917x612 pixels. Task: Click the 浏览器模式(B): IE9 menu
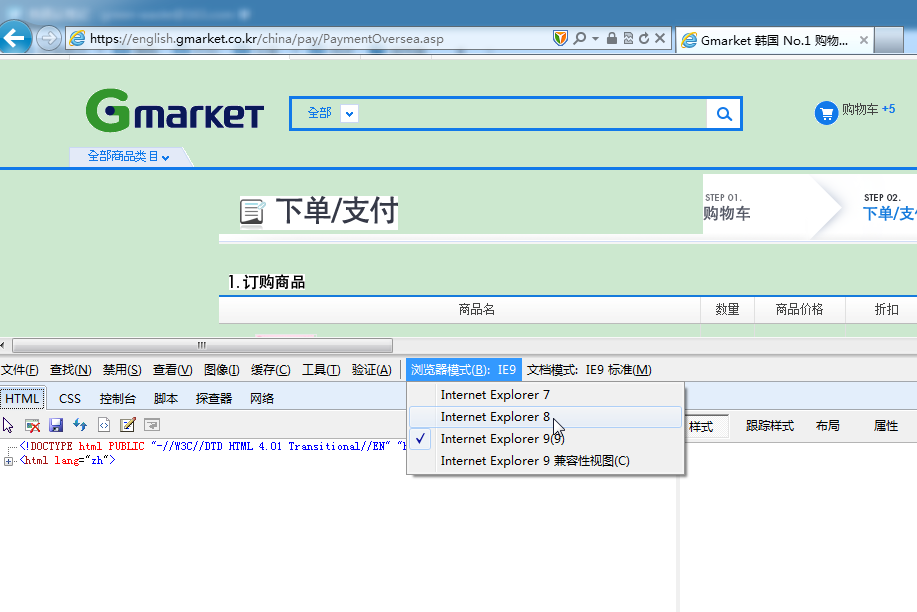click(464, 370)
